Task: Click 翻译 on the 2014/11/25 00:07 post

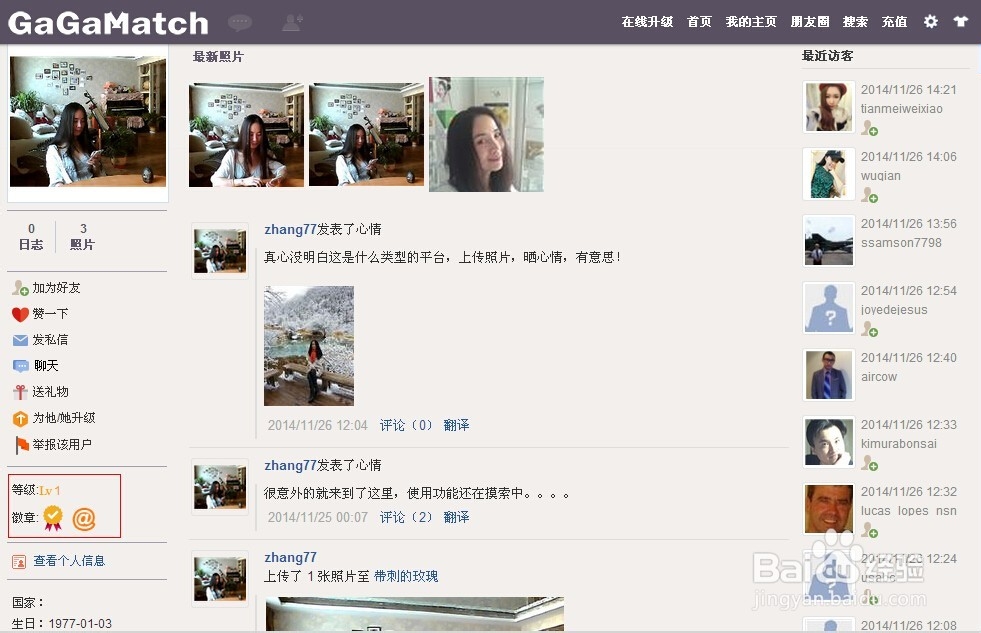Action: click(456, 517)
